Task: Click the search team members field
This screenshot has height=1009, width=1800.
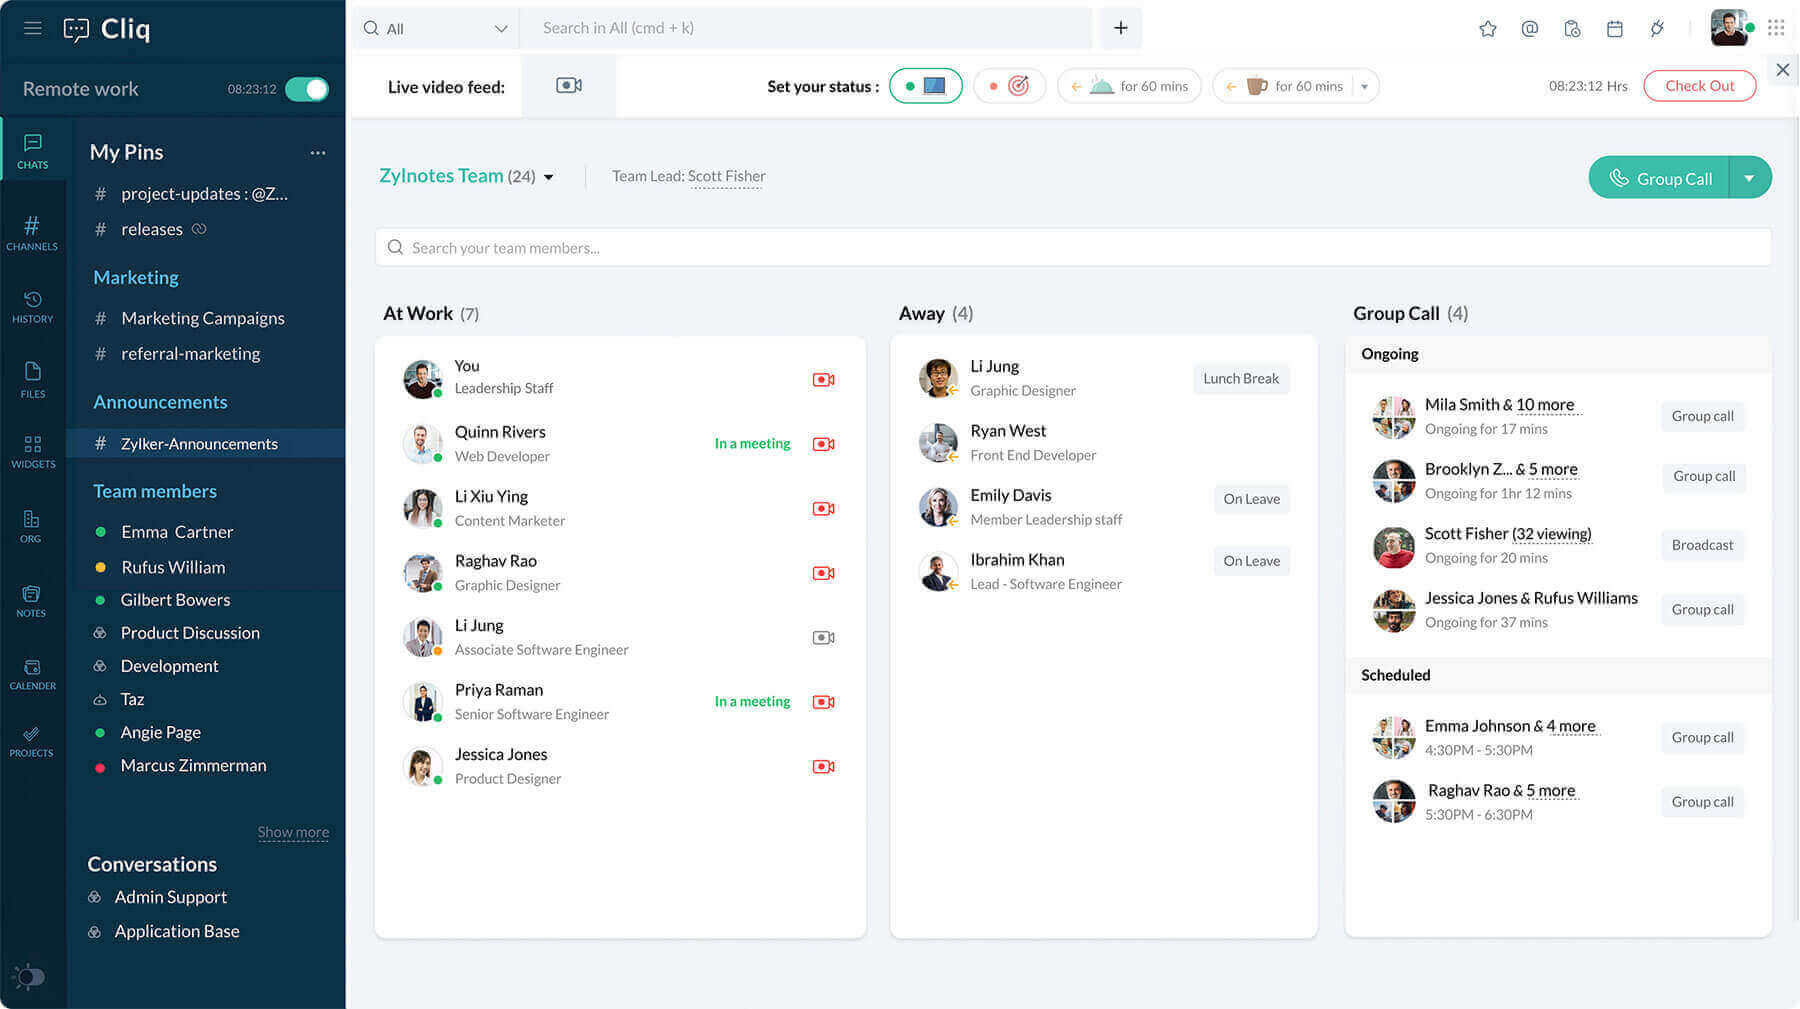Action: click(1073, 248)
